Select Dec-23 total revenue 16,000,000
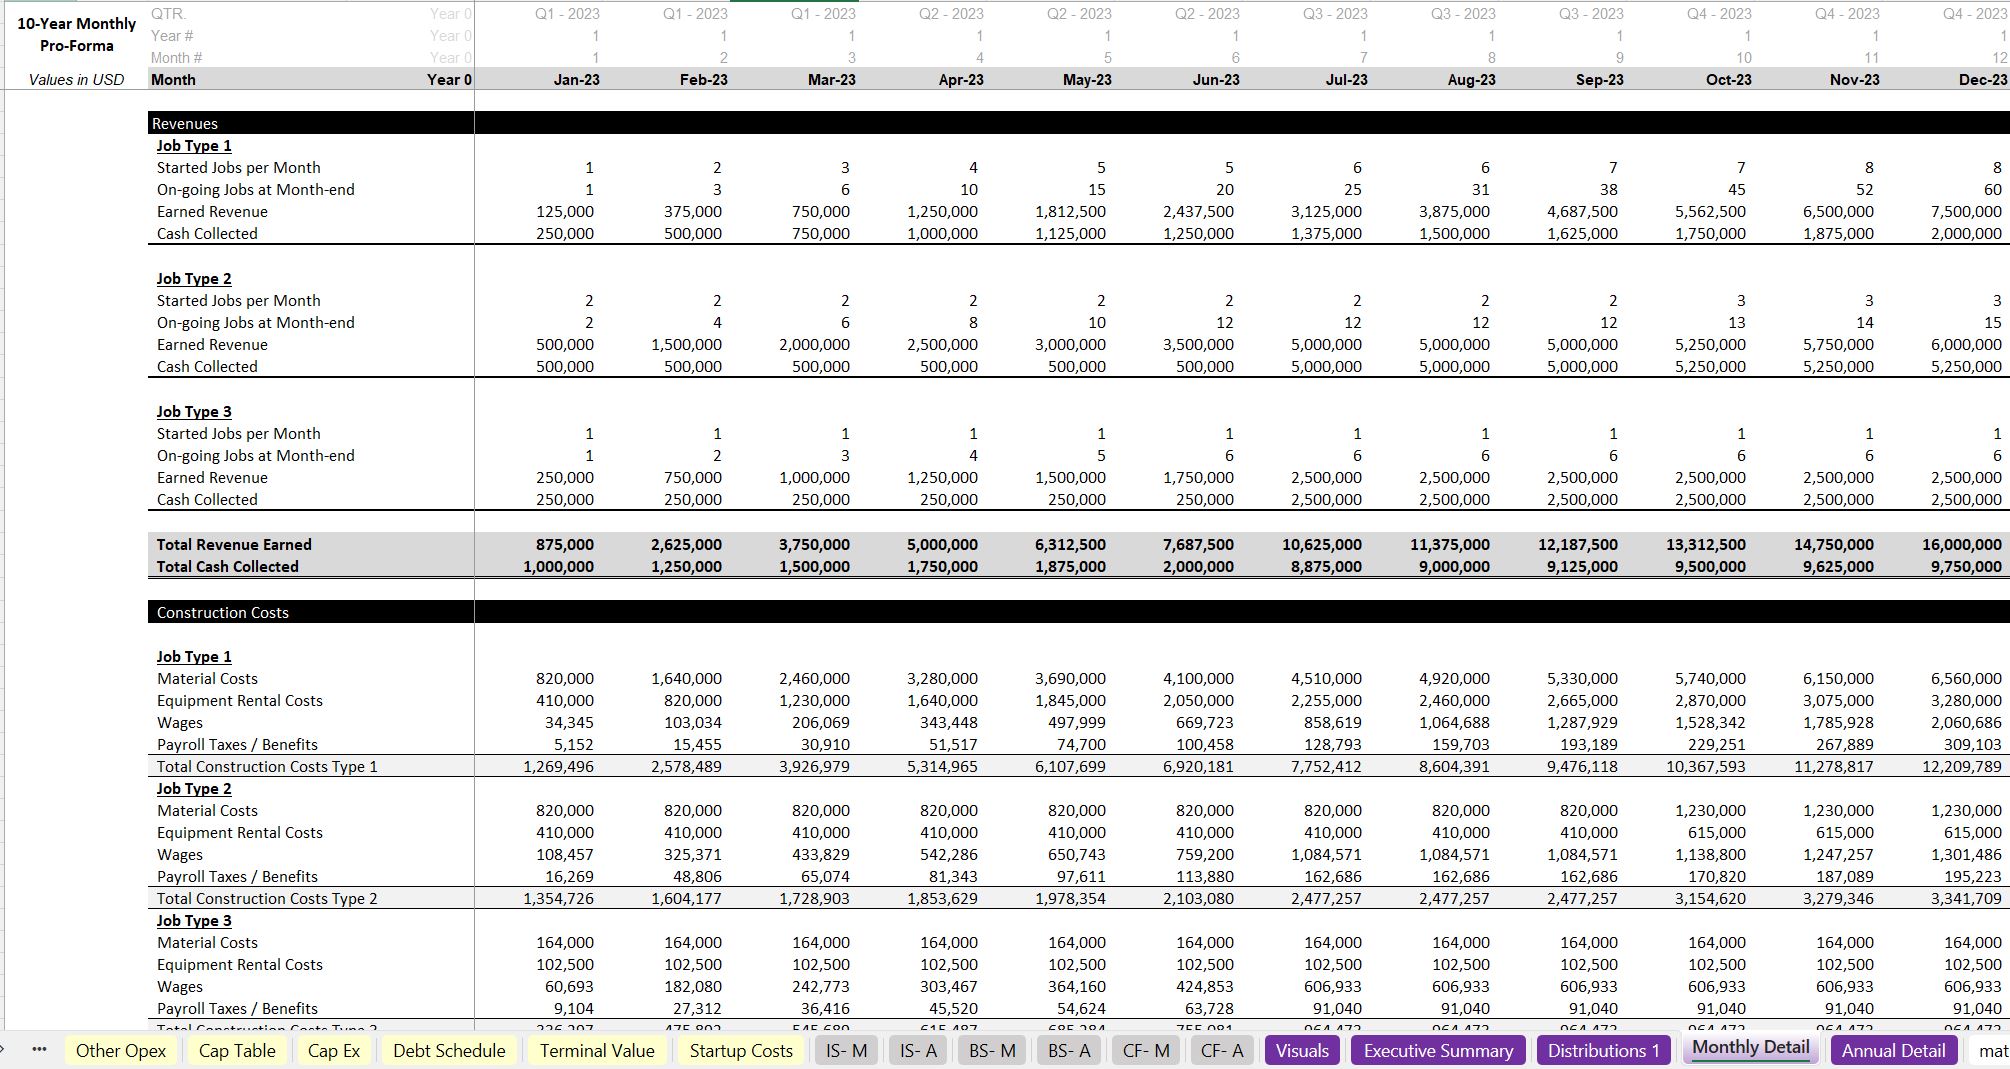The image size is (2010, 1069). (x=1962, y=544)
